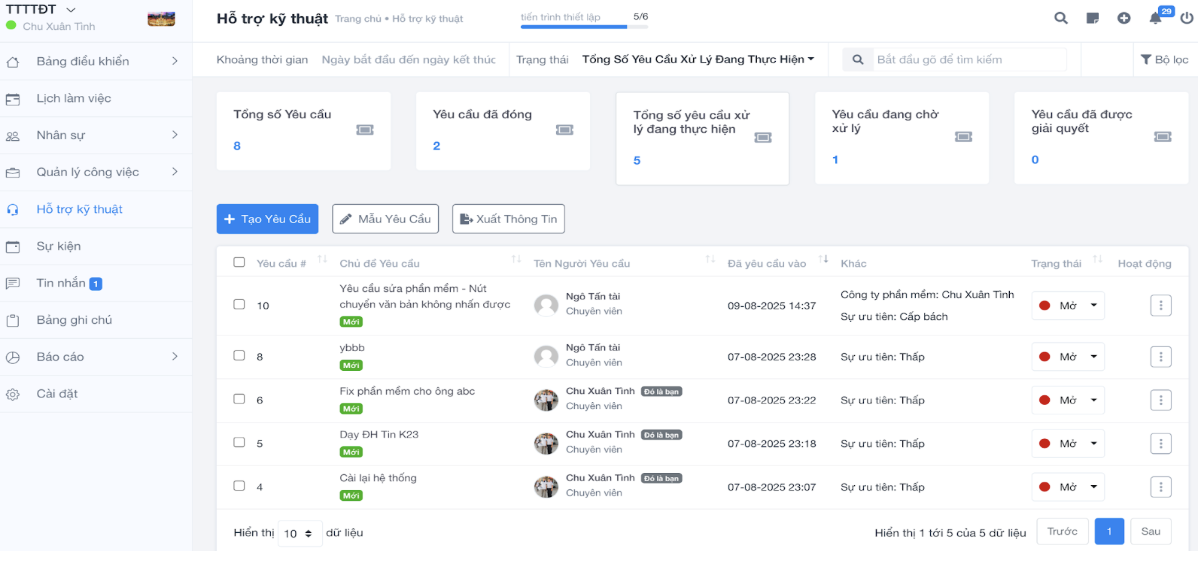1198x572 pixels.
Task: Open the Bộ lọc filter icon
Action: (1164, 60)
